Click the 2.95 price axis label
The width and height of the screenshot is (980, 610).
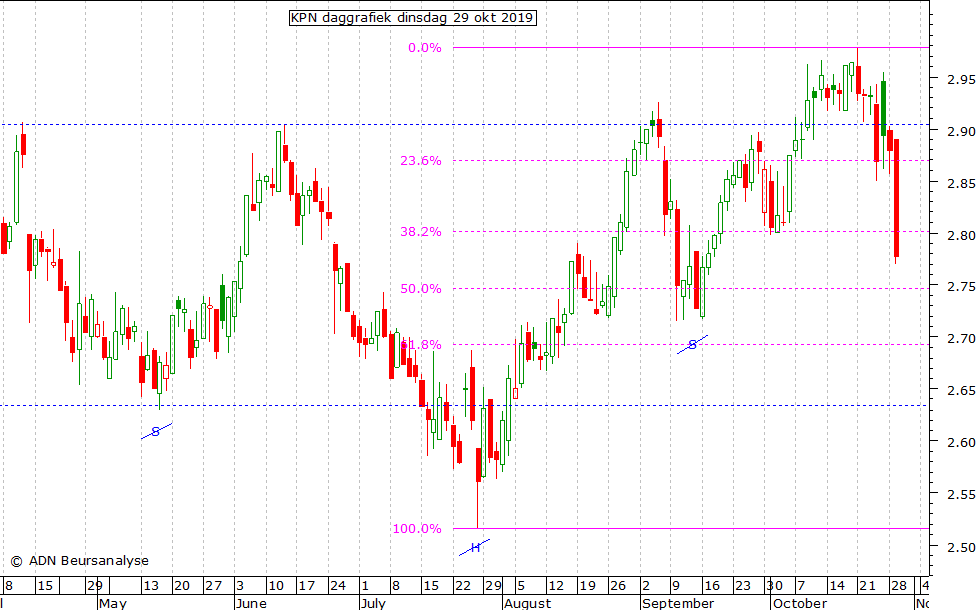coord(961,79)
